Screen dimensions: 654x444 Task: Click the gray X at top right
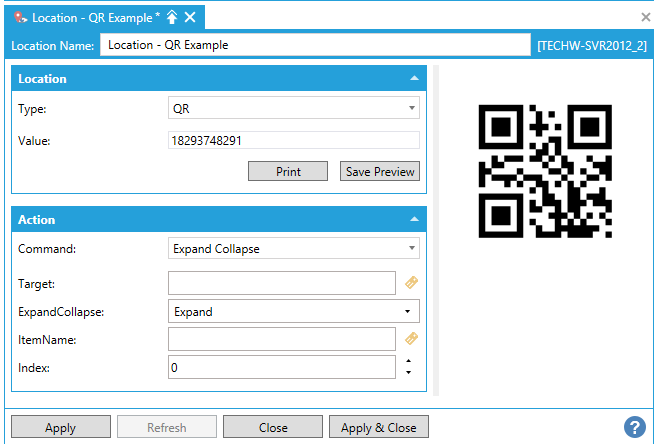click(x=645, y=17)
